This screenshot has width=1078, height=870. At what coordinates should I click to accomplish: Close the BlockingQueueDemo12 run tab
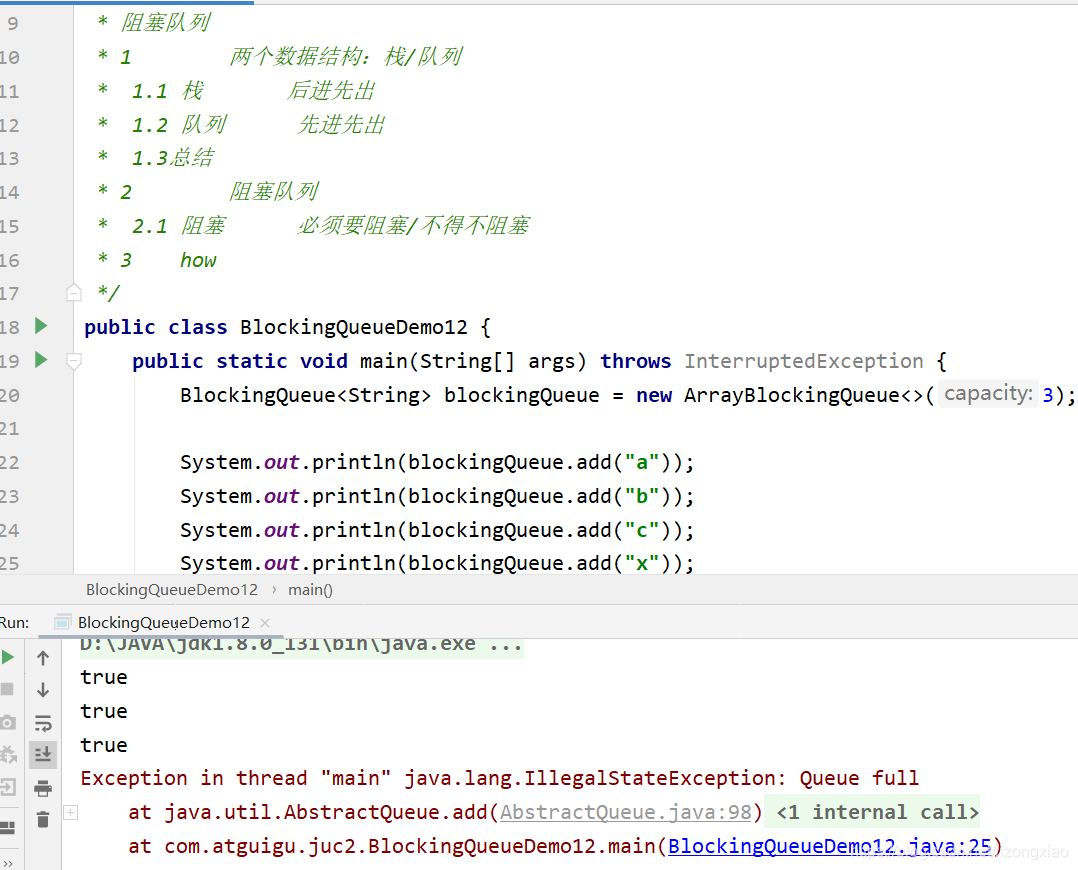[x=265, y=622]
